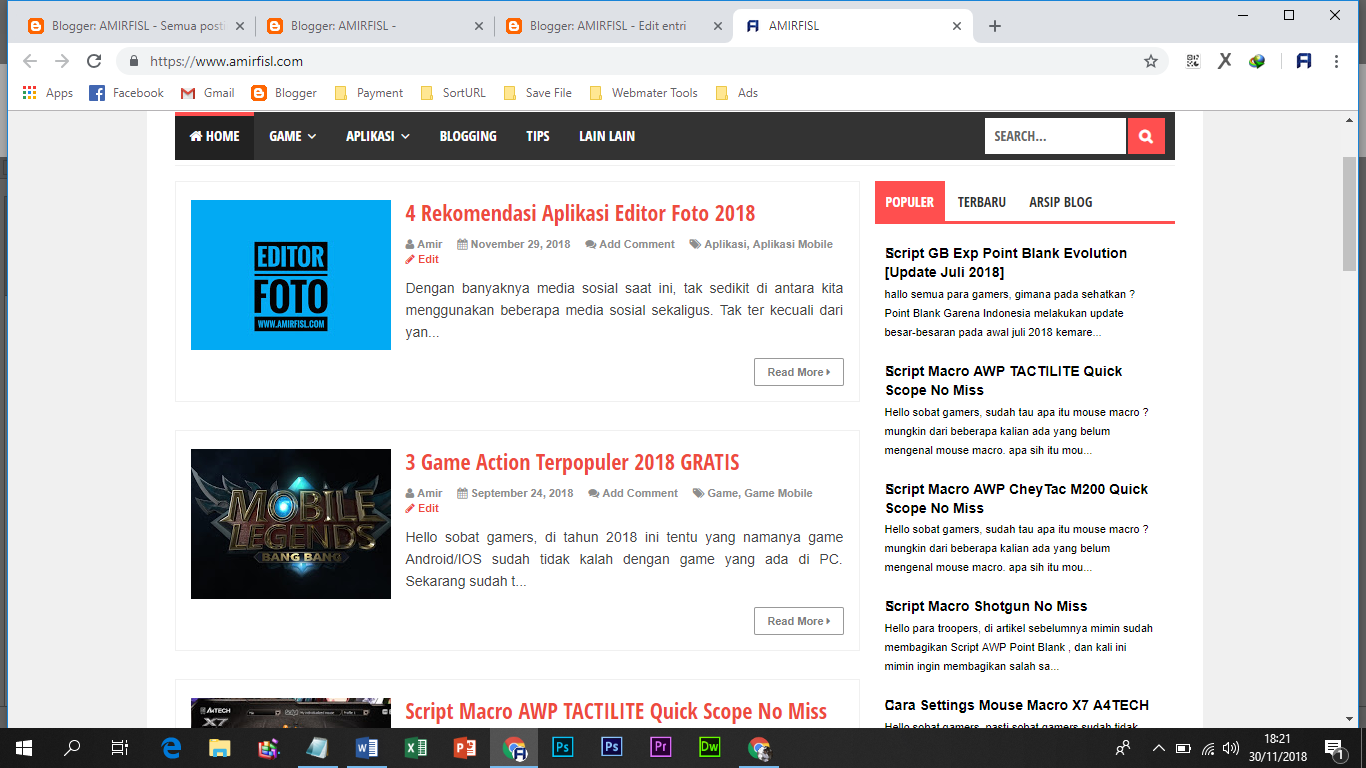Launch Adobe Dreamweaver from the taskbar

(x=709, y=747)
